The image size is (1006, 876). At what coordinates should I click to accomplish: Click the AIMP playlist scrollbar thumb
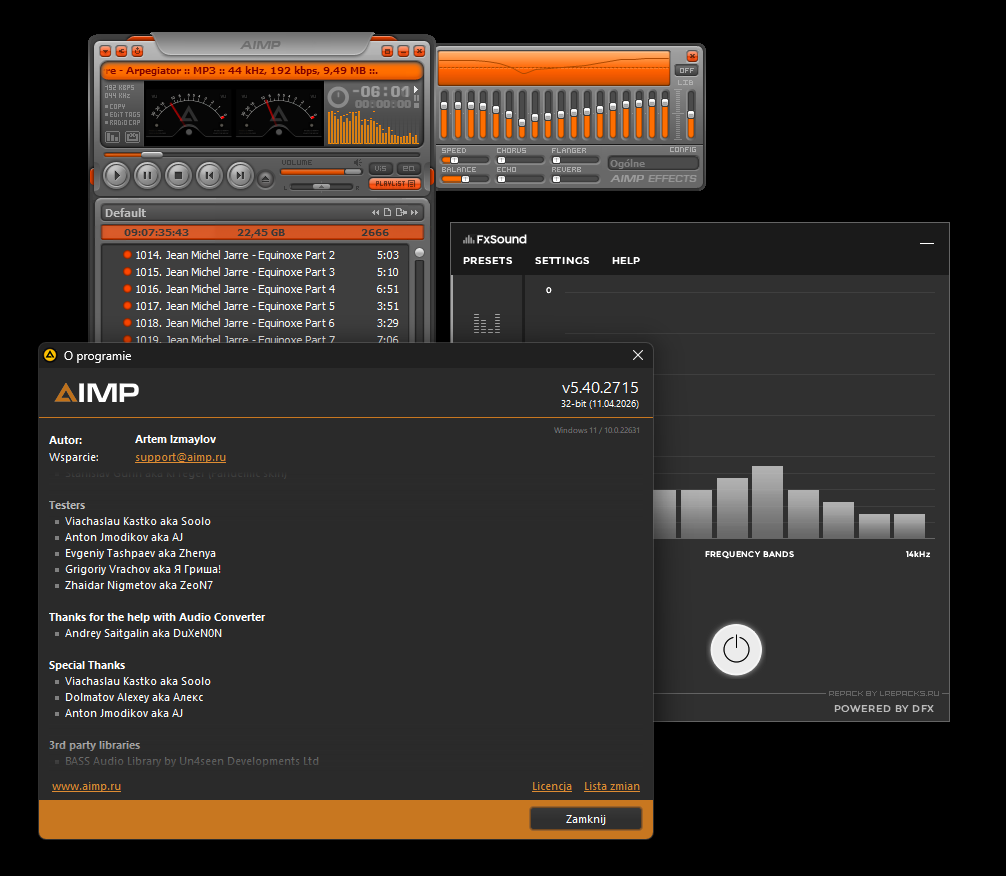click(419, 253)
